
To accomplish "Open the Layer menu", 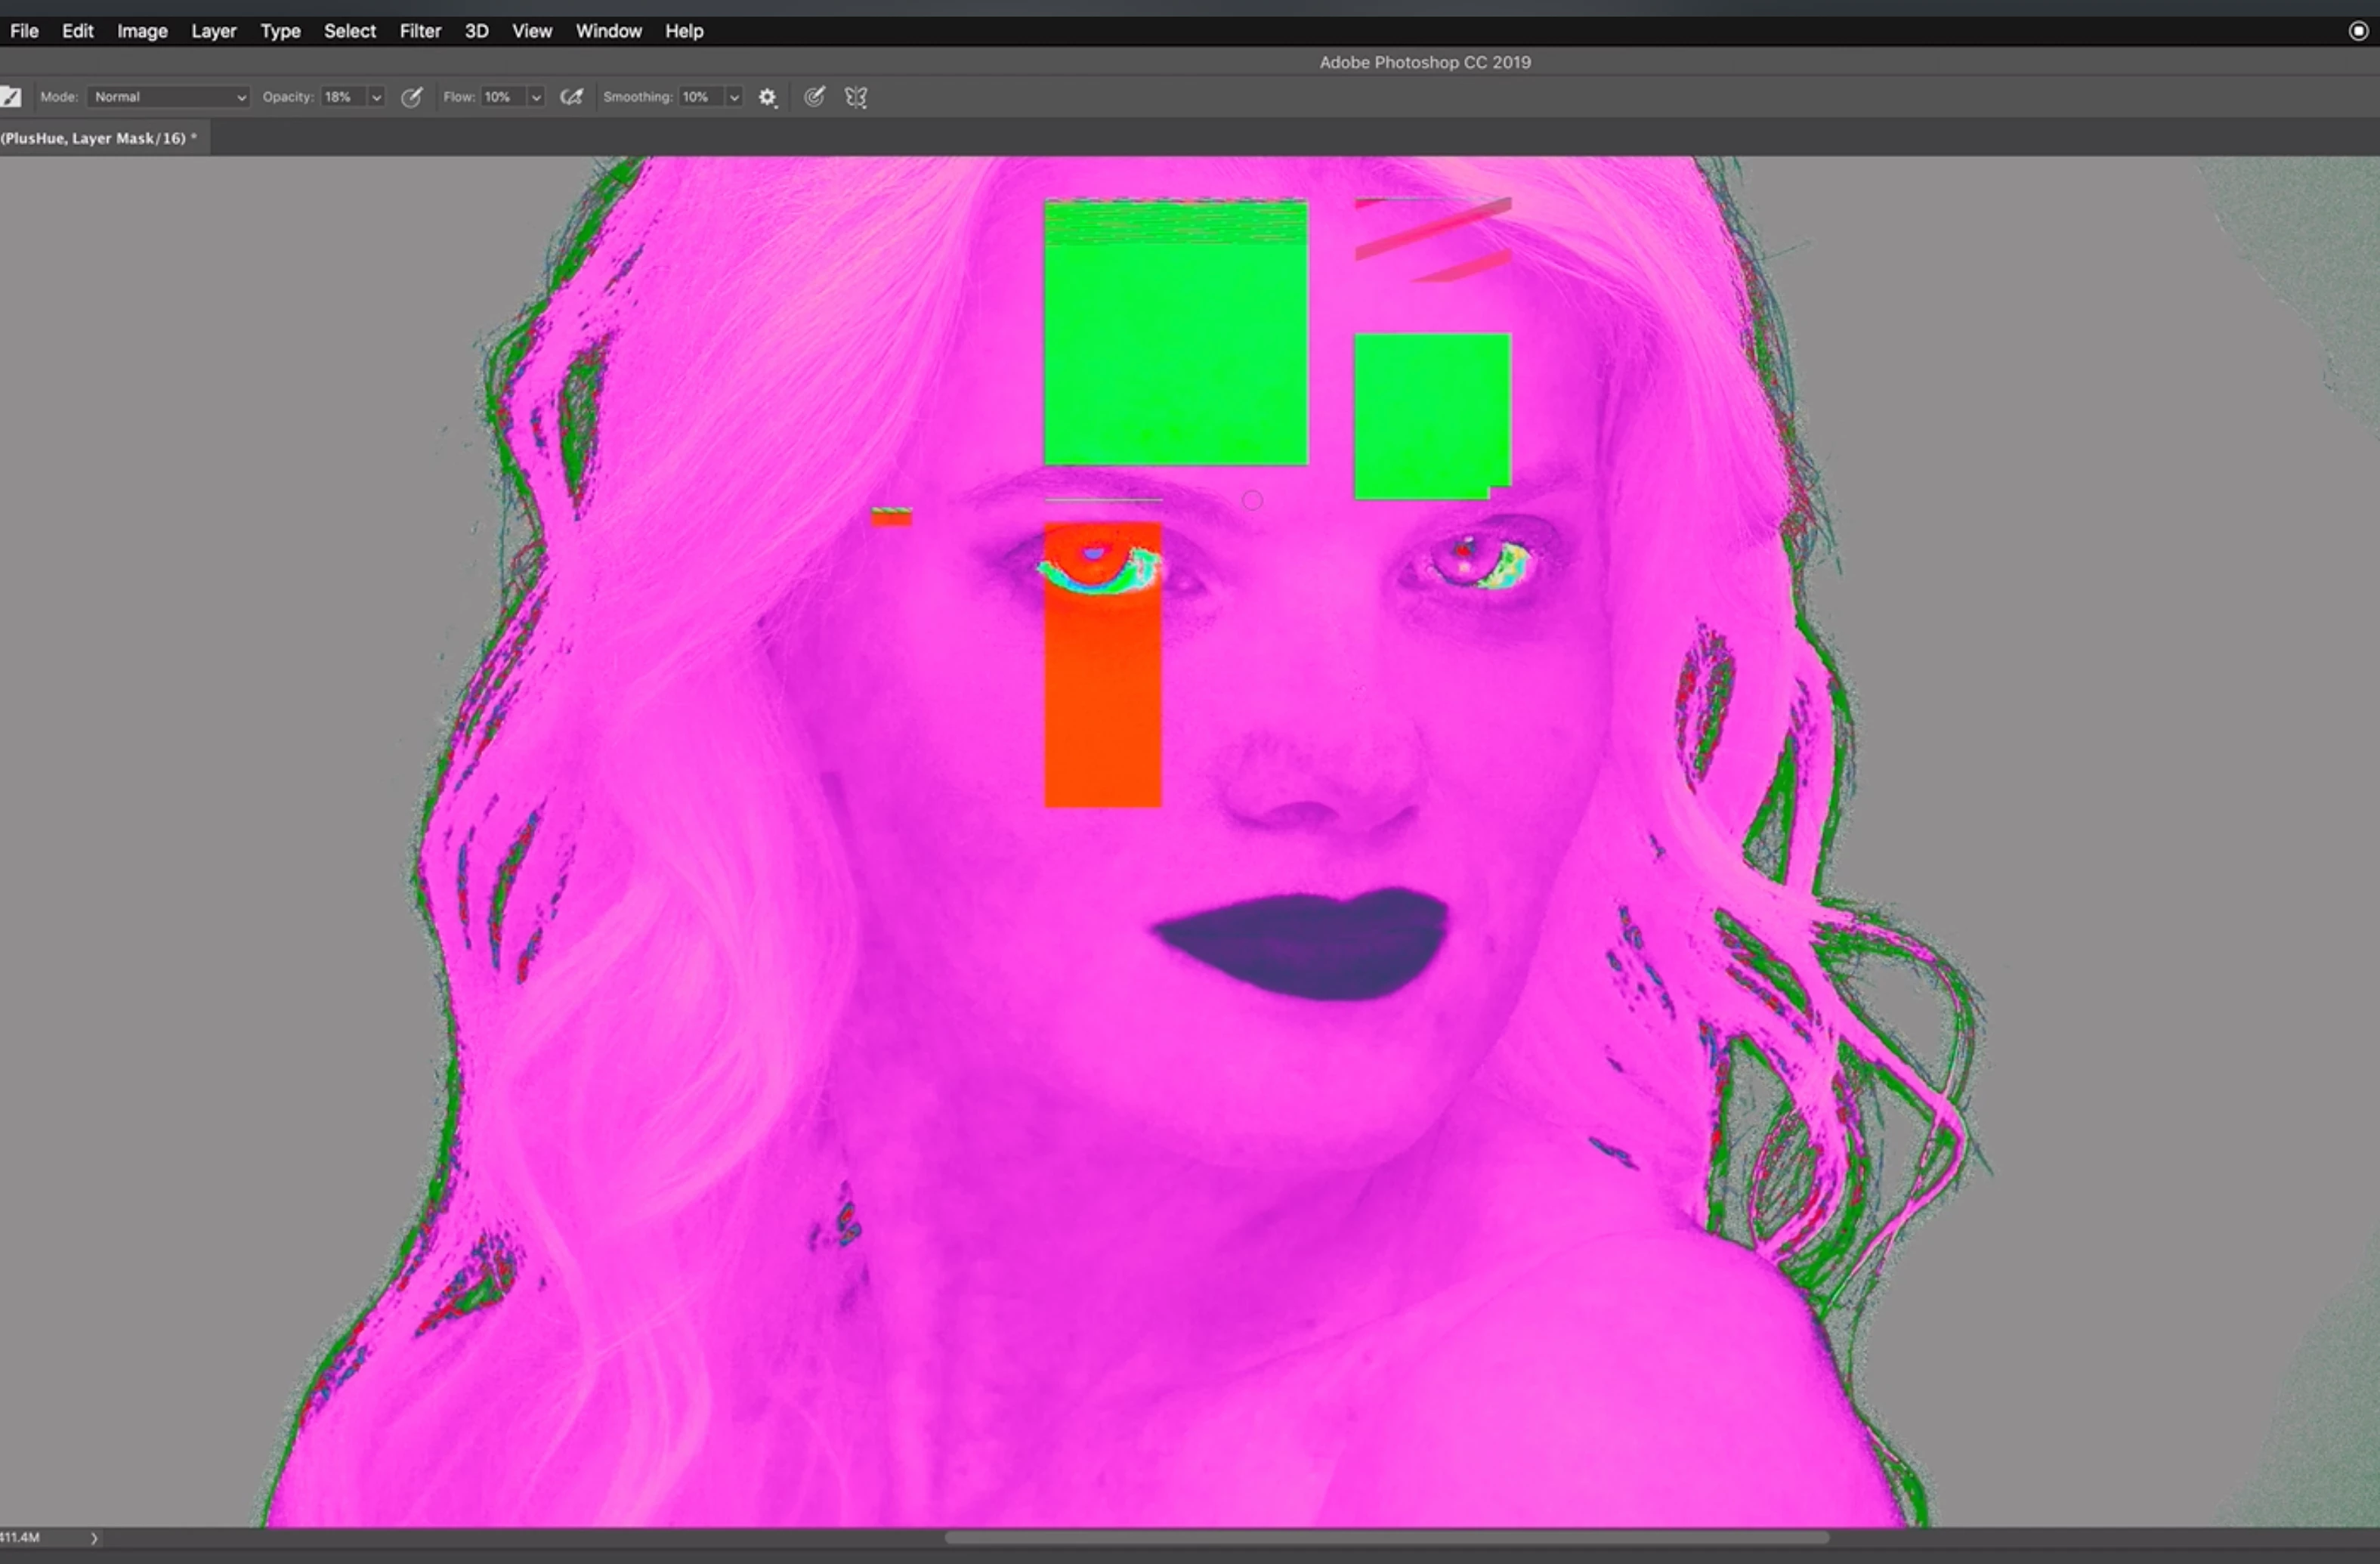I will click(x=213, y=31).
